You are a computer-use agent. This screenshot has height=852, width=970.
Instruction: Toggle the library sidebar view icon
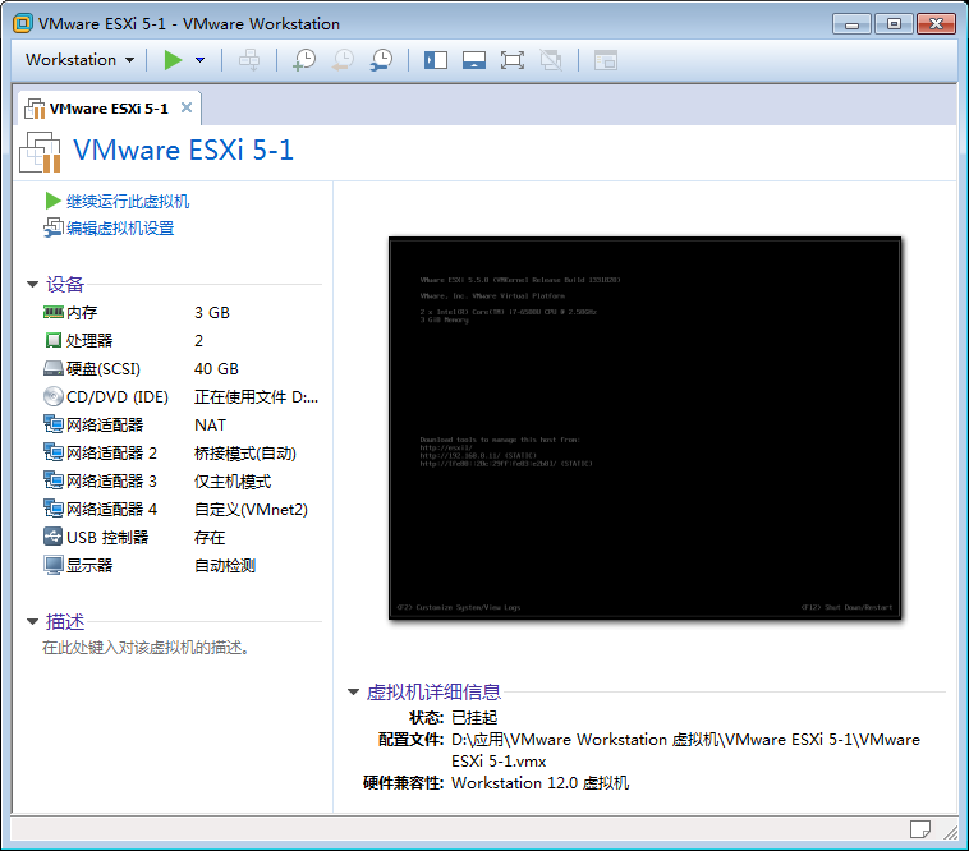click(435, 60)
